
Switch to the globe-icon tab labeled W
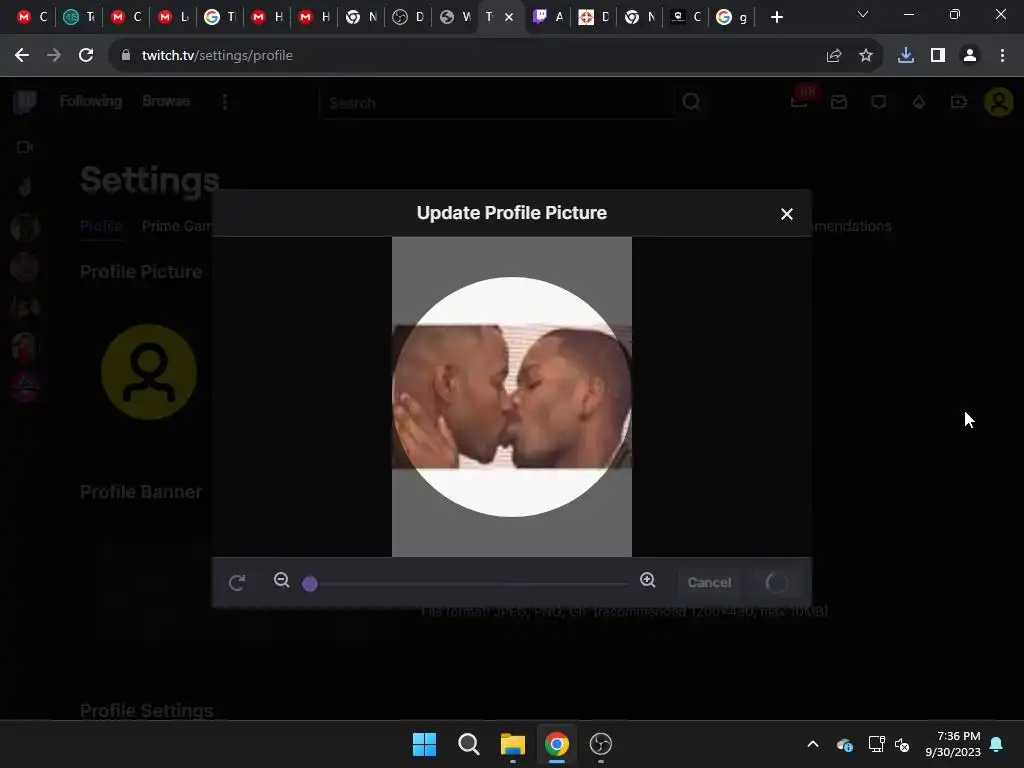coord(455,17)
